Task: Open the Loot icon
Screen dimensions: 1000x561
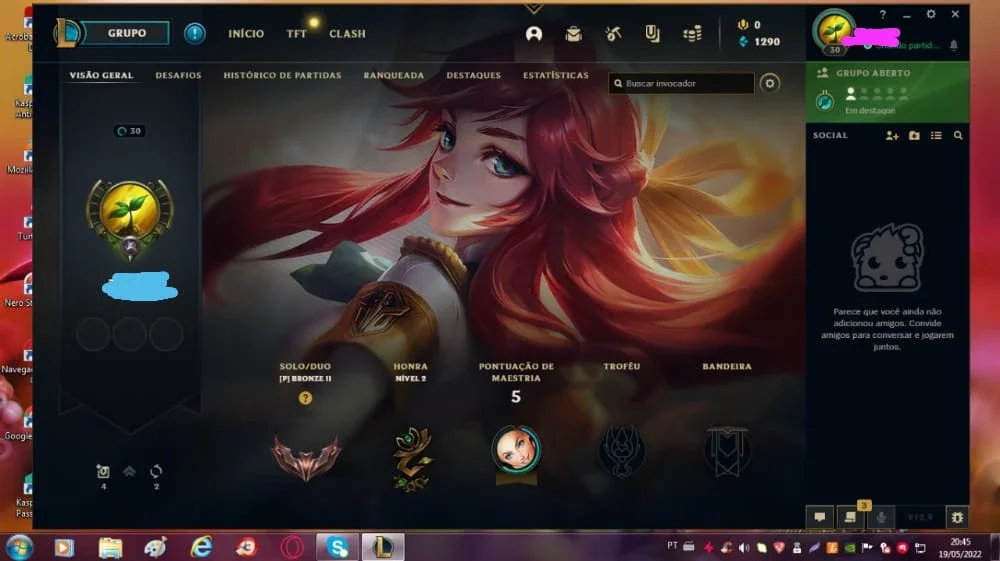Action: pos(652,34)
